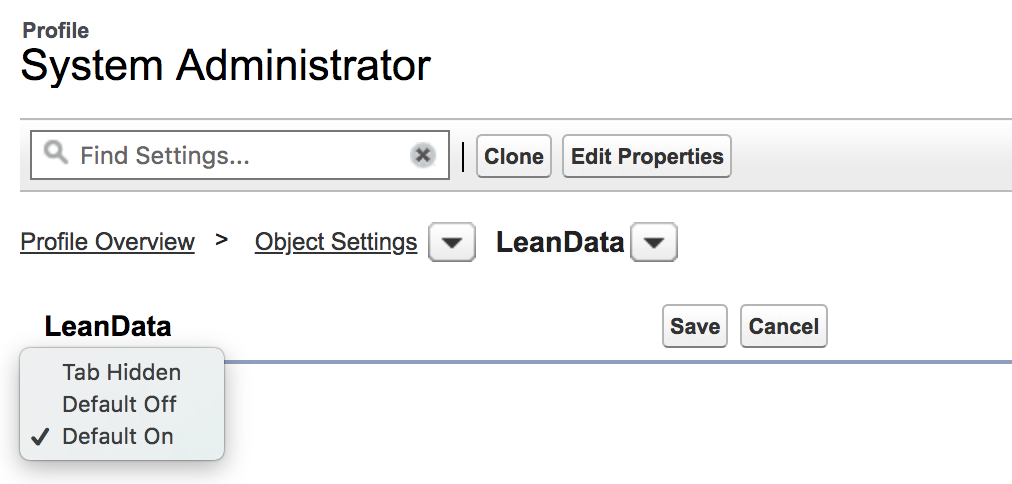Expand the dropdown arrow next to LeanData breadcrumb
The width and height of the screenshot is (1012, 484).
(654, 243)
